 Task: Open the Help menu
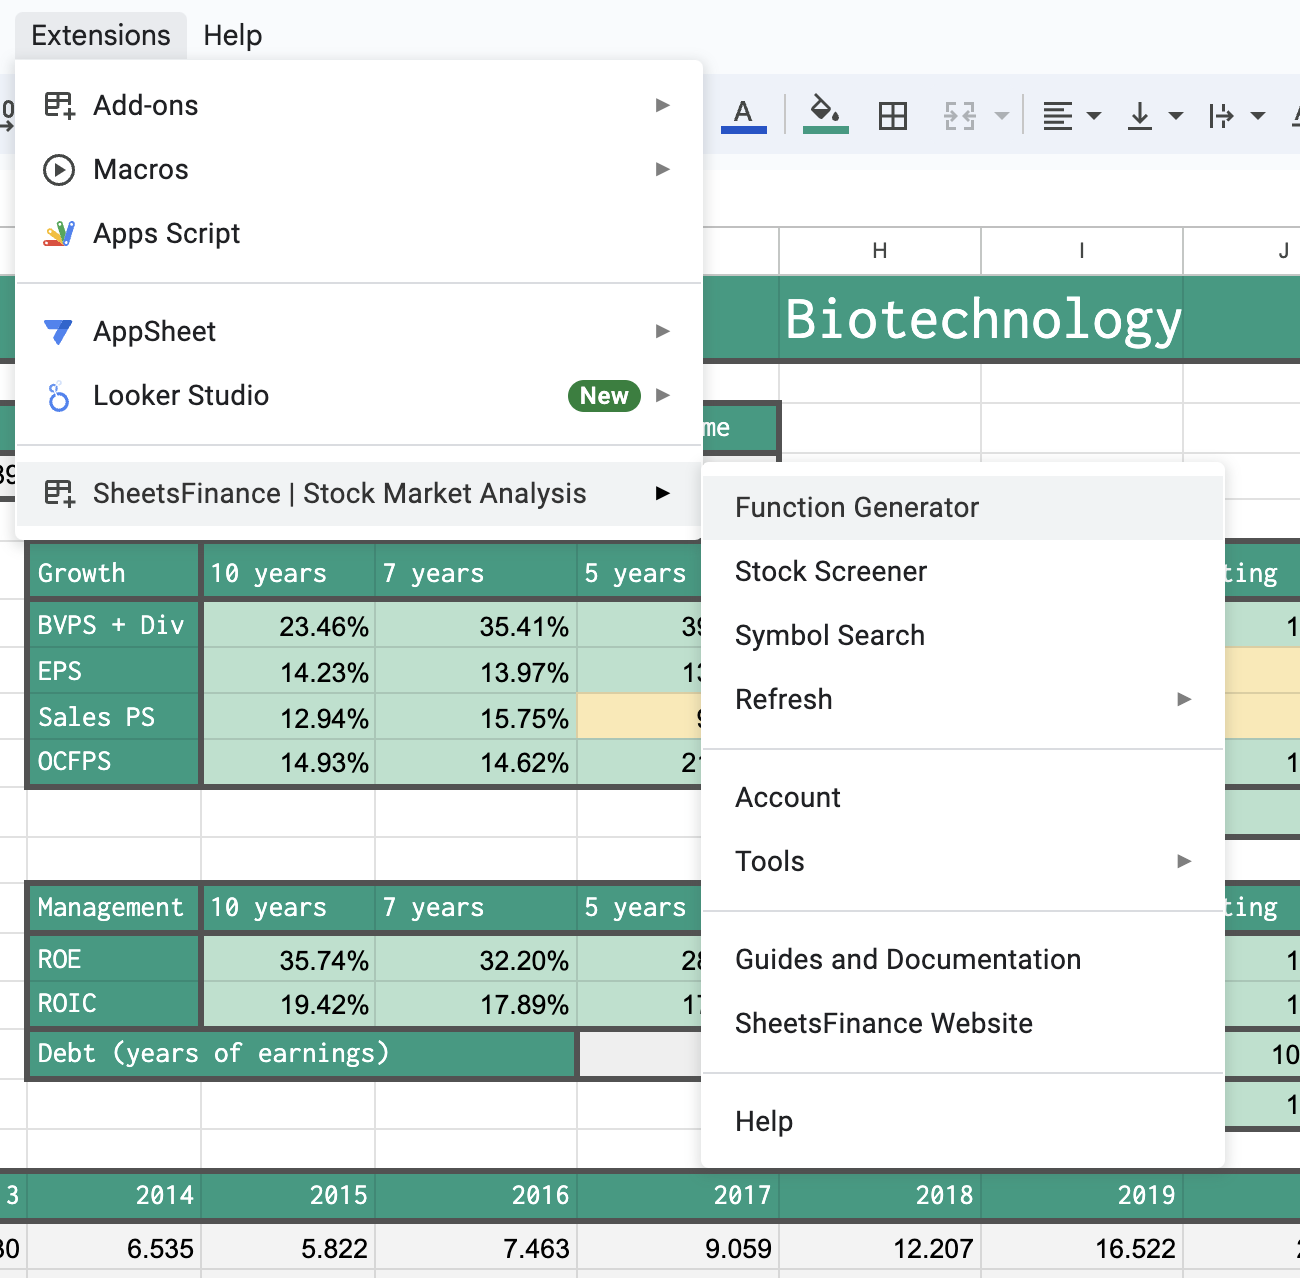232,34
